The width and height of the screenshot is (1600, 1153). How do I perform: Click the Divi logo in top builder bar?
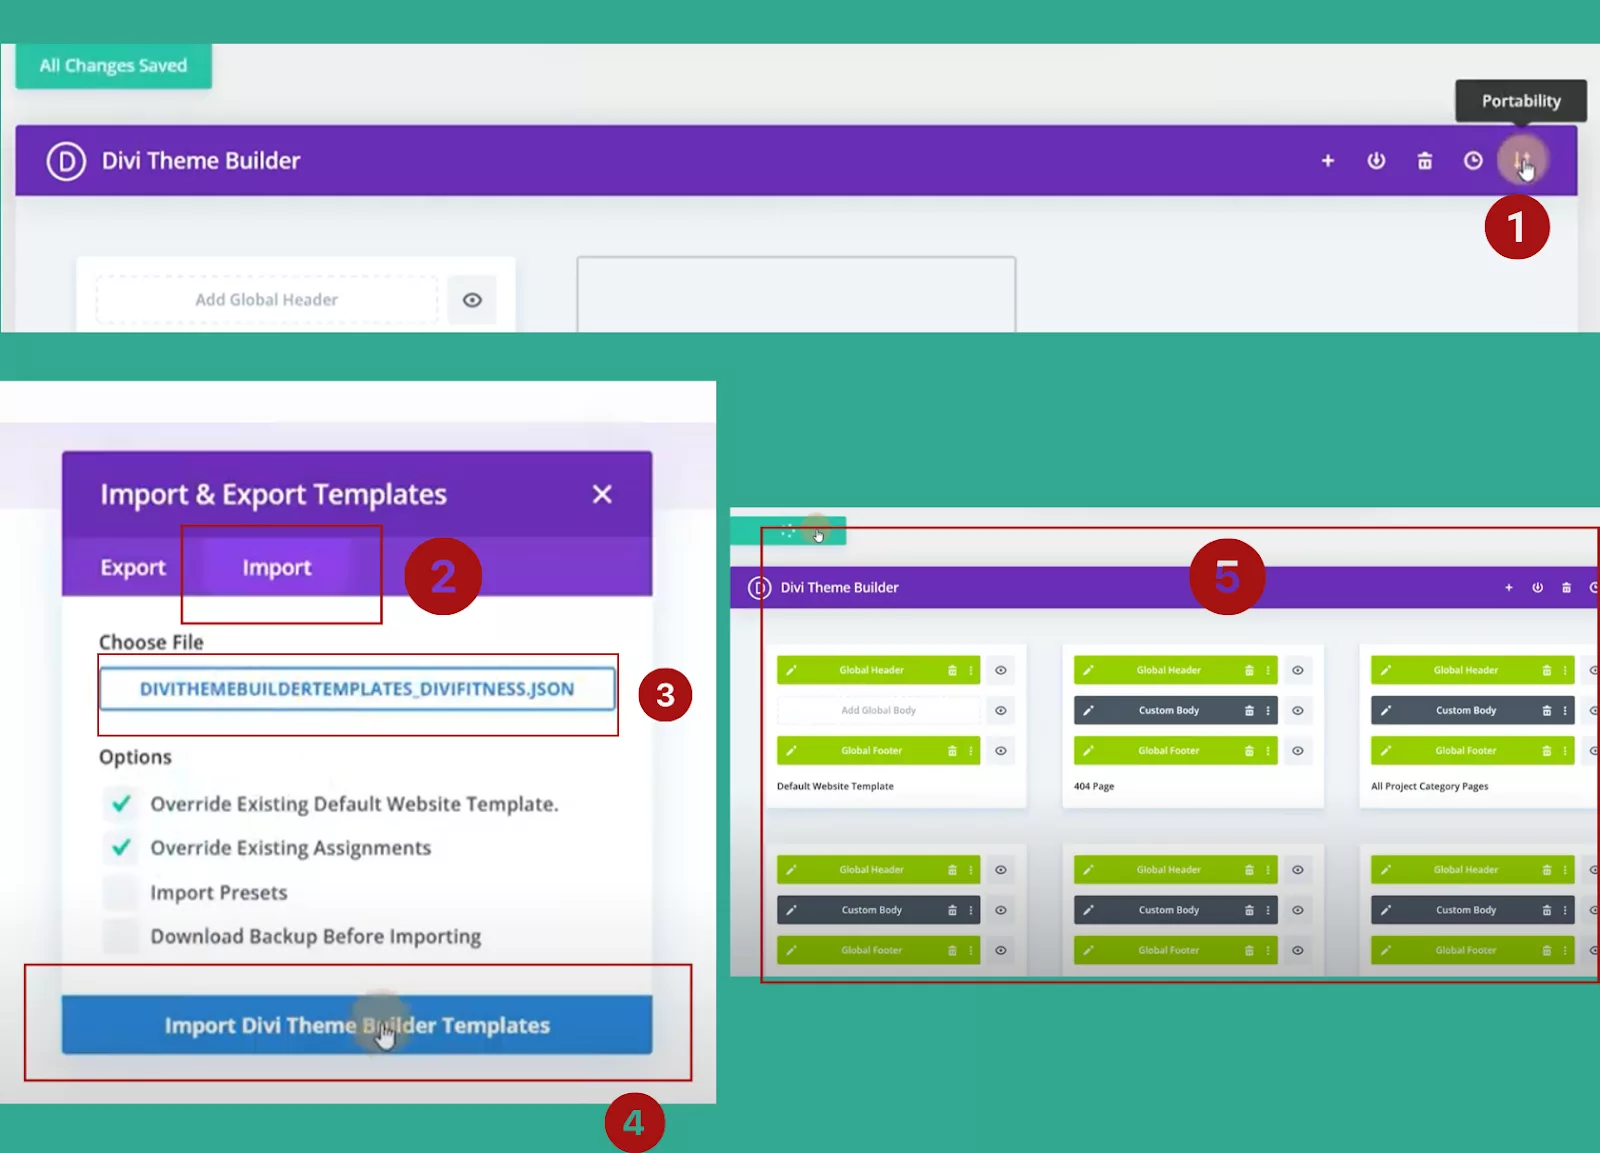tap(66, 160)
